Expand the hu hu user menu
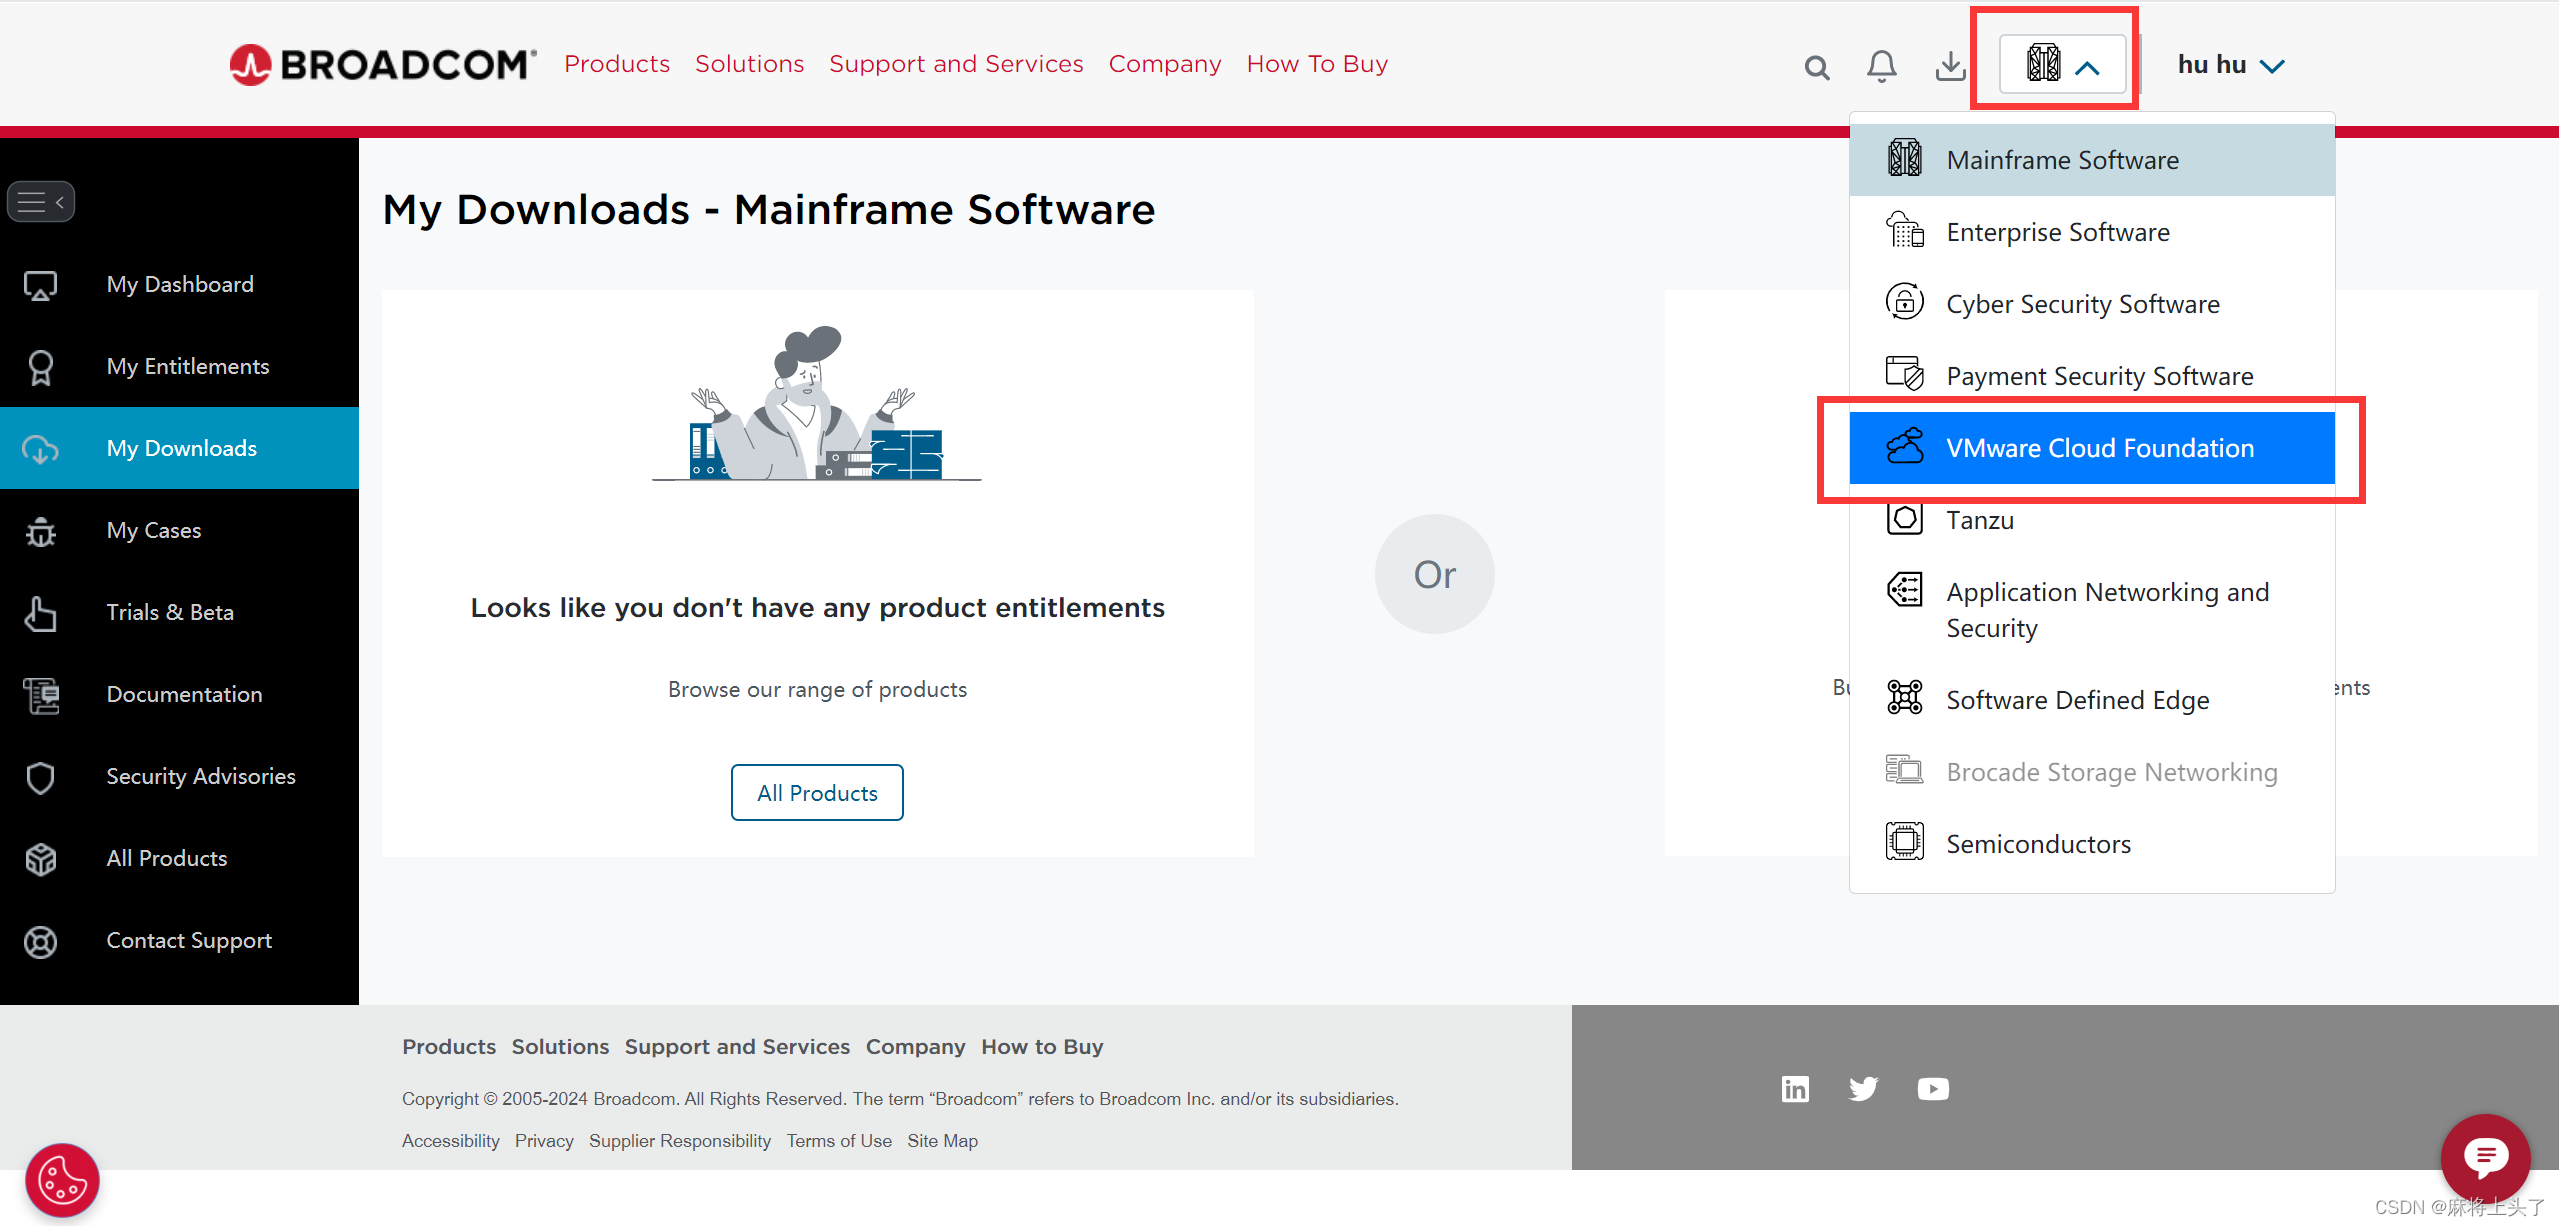The width and height of the screenshot is (2559, 1226). (2230, 65)
